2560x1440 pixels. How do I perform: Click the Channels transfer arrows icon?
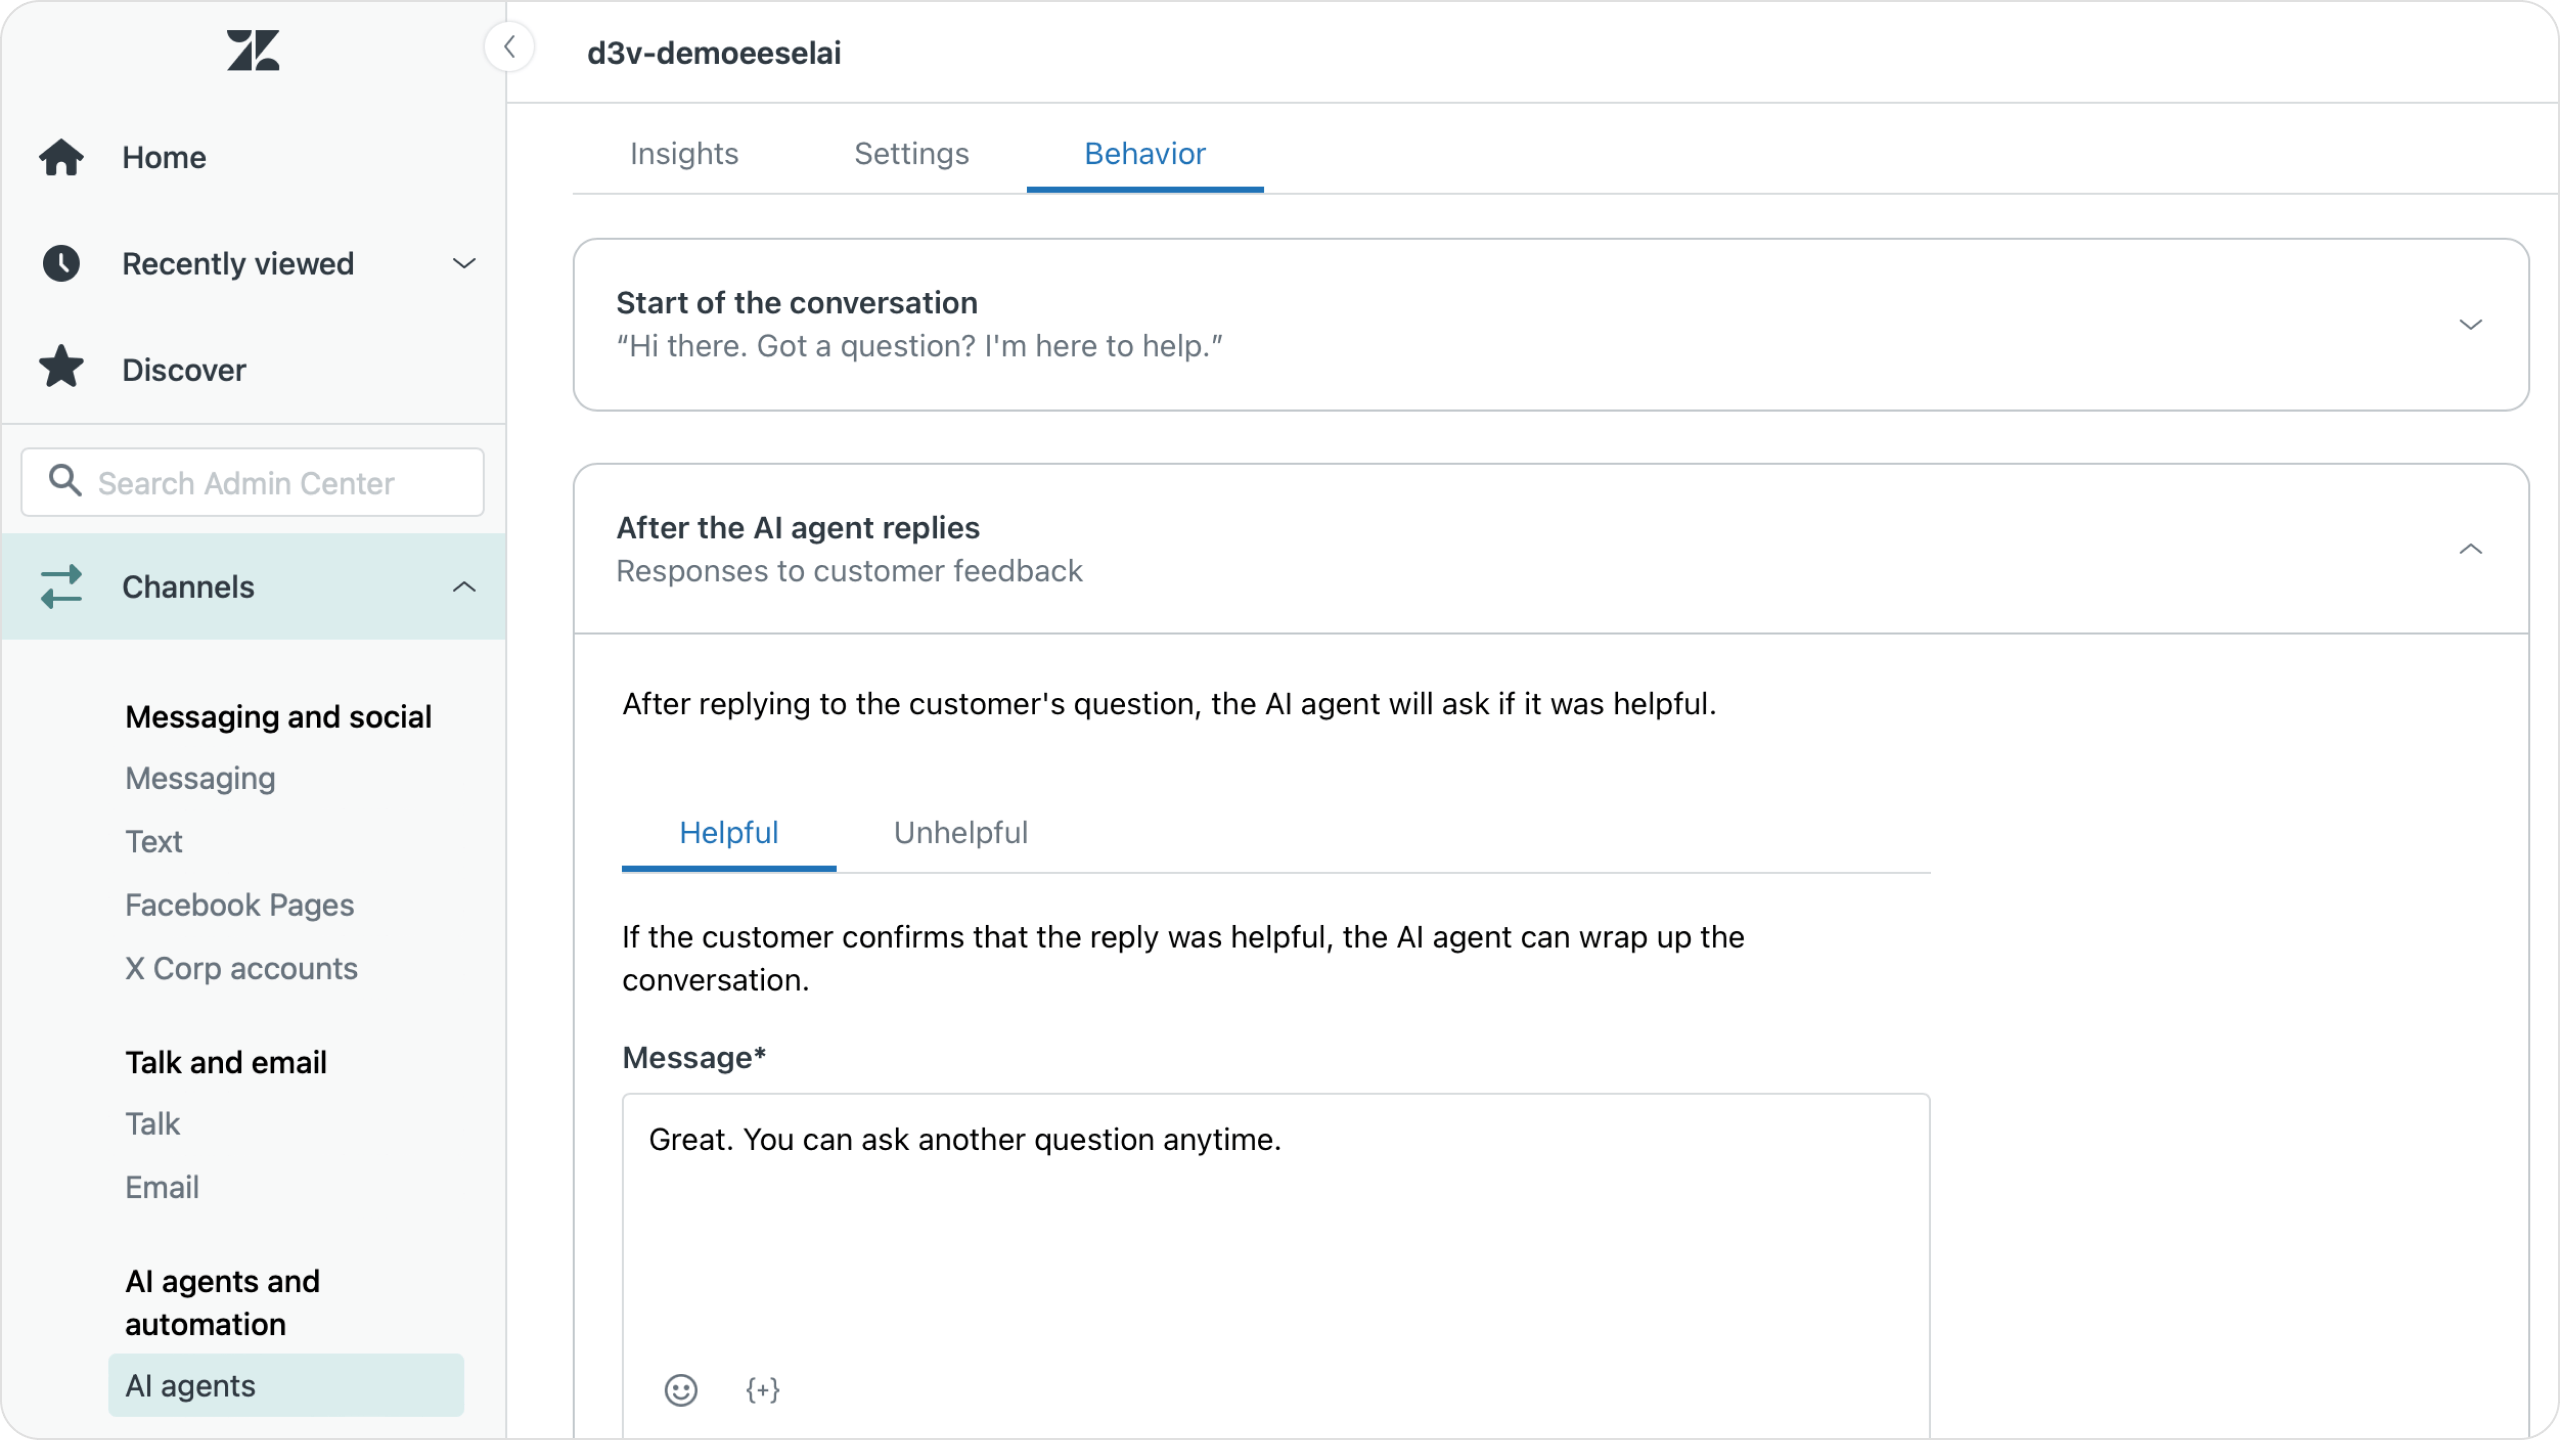[x=62, y=585]
